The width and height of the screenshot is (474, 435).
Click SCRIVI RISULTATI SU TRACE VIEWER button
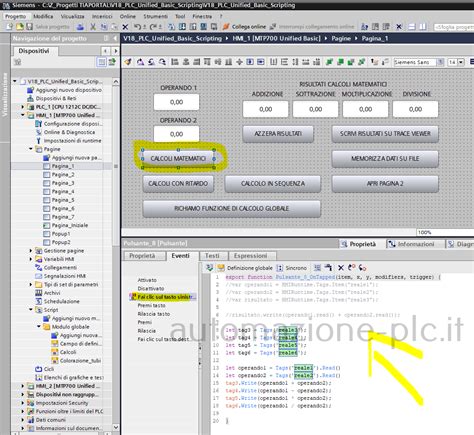click(385, 134)
